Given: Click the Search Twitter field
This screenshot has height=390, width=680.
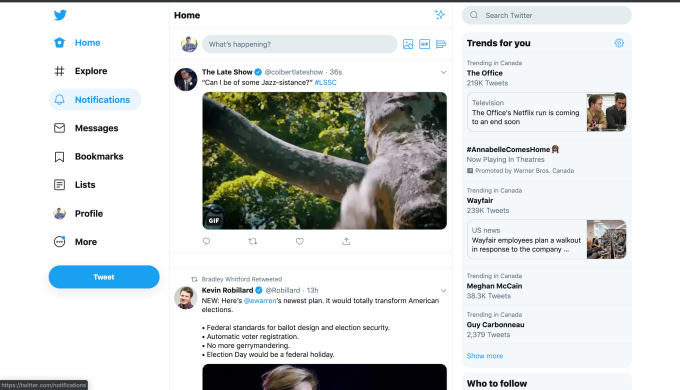Looking at the screenshot, I should click(546, 15).
